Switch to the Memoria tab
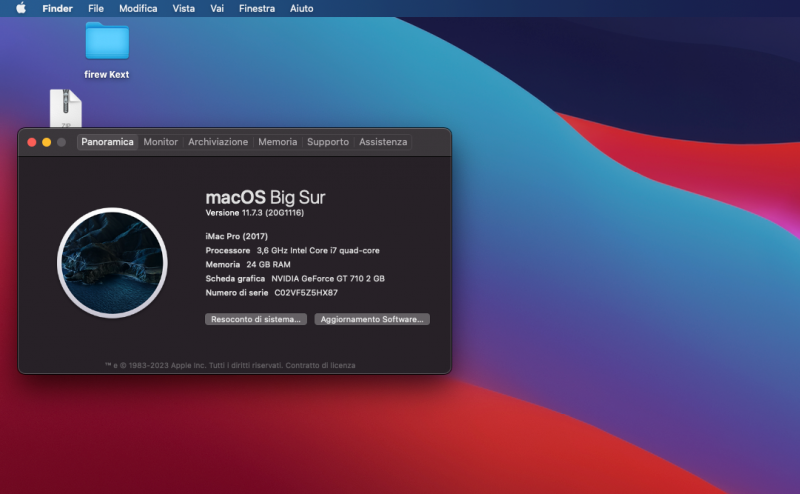 pos(278,142)
